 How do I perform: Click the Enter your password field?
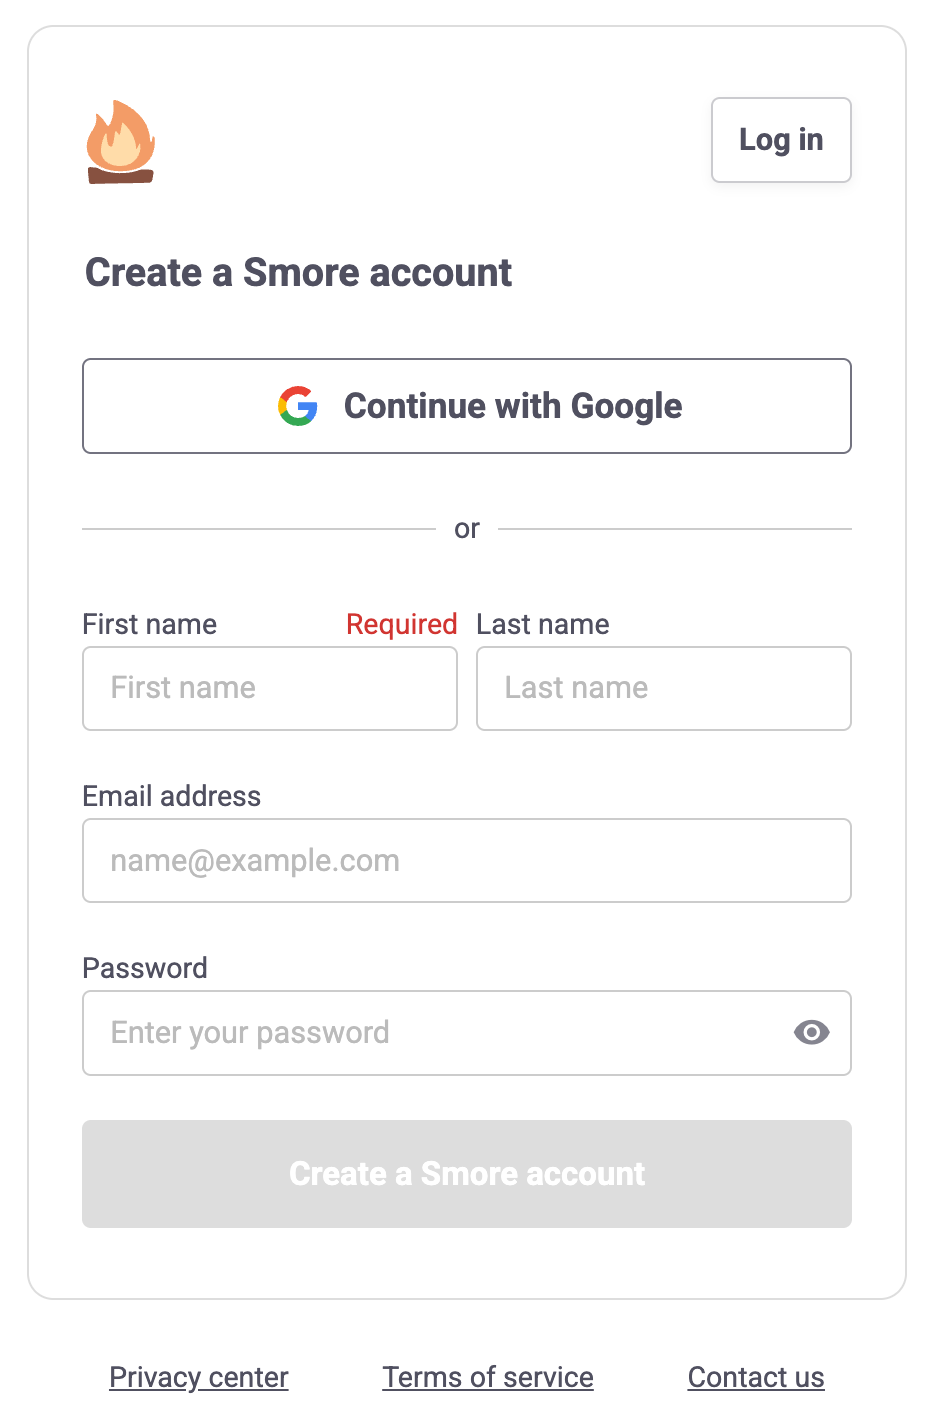pyautogui.click(x=430, y=1032)
